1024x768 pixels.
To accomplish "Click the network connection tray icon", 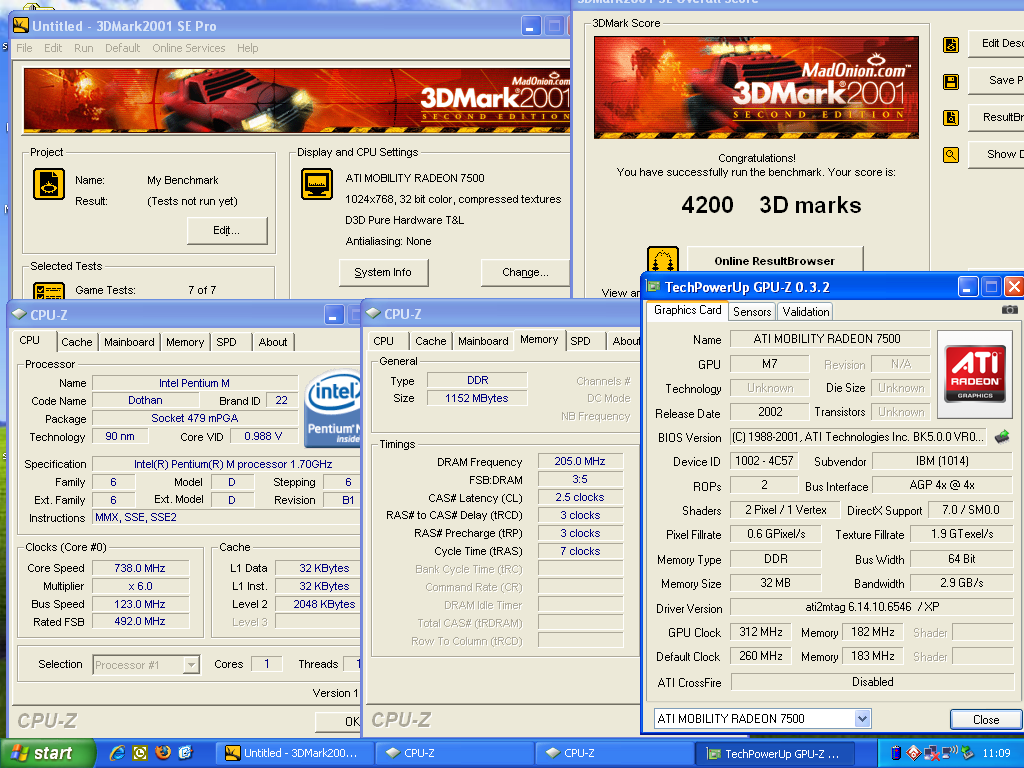I will click(x=932, y=753).
